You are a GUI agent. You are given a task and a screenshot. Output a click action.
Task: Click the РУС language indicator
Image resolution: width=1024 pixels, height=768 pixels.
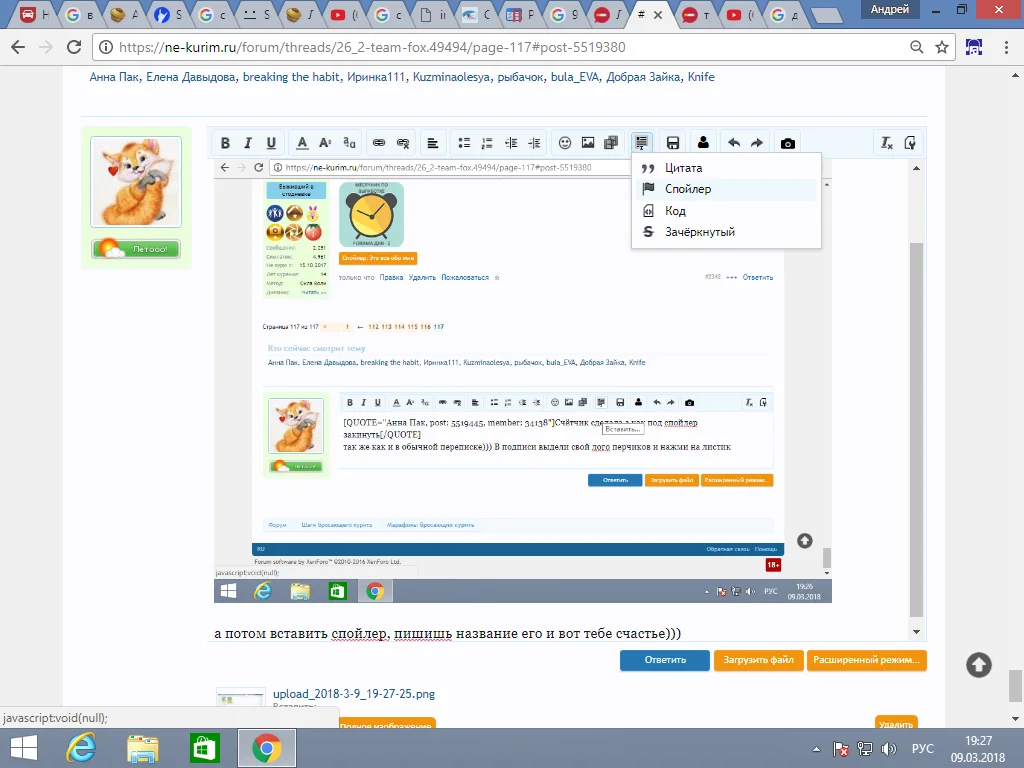click(x=922, y=748)
